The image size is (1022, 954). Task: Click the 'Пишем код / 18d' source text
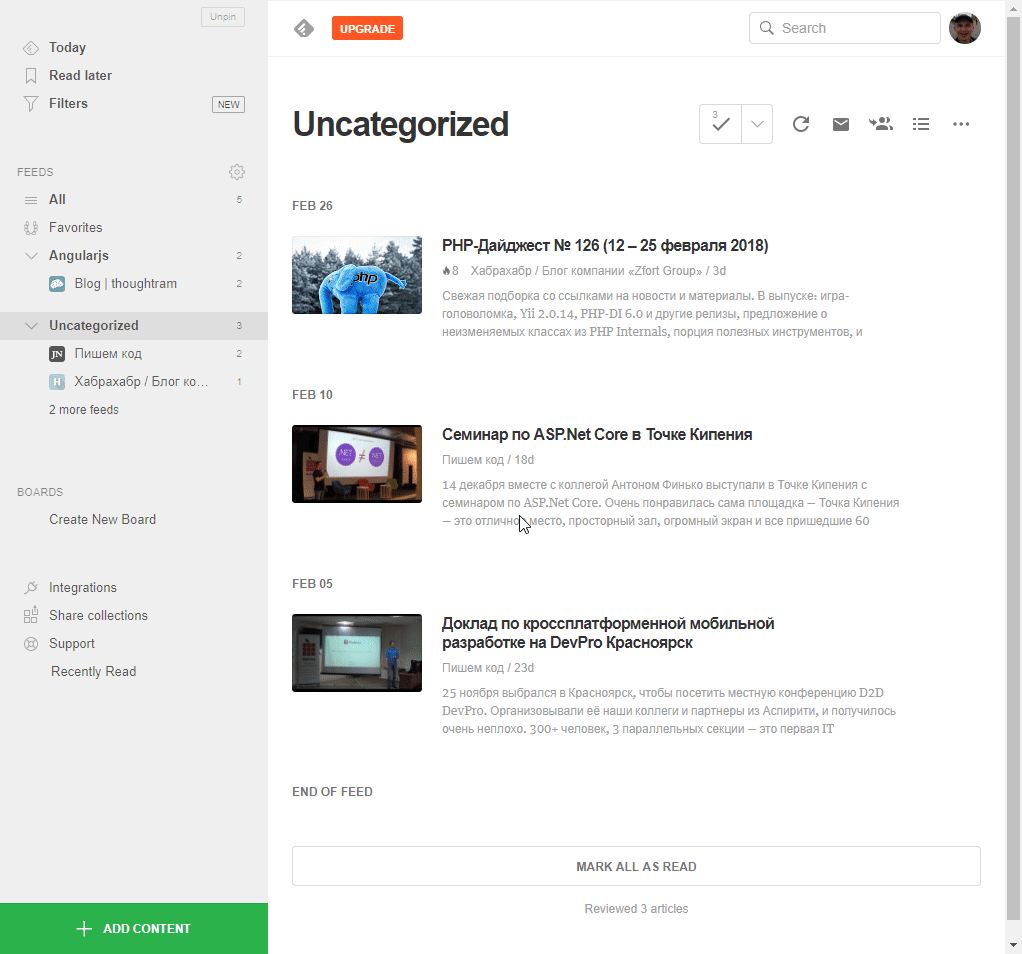pyautogui.click(x=488, y=459)
